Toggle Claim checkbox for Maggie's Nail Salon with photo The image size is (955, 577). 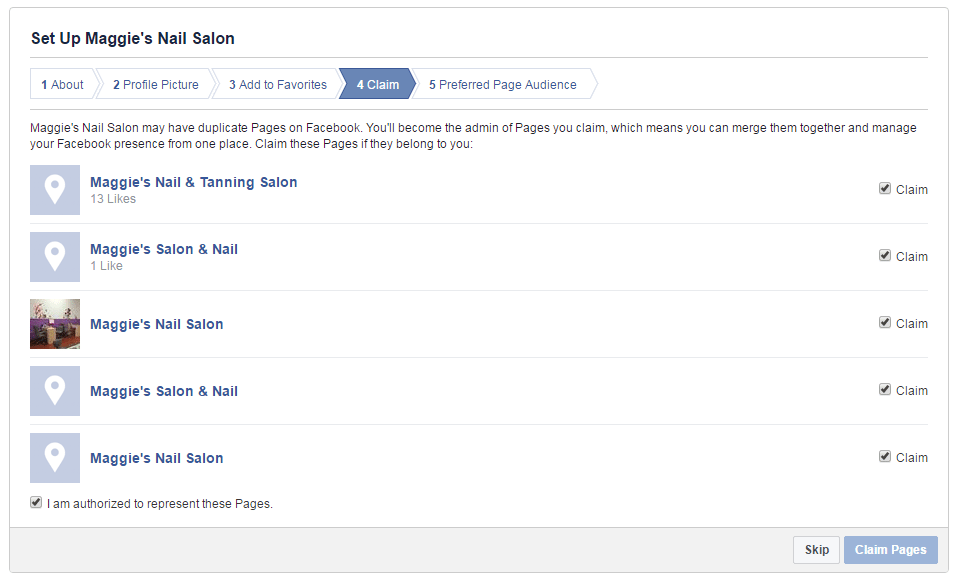click(x=885, y=322)
